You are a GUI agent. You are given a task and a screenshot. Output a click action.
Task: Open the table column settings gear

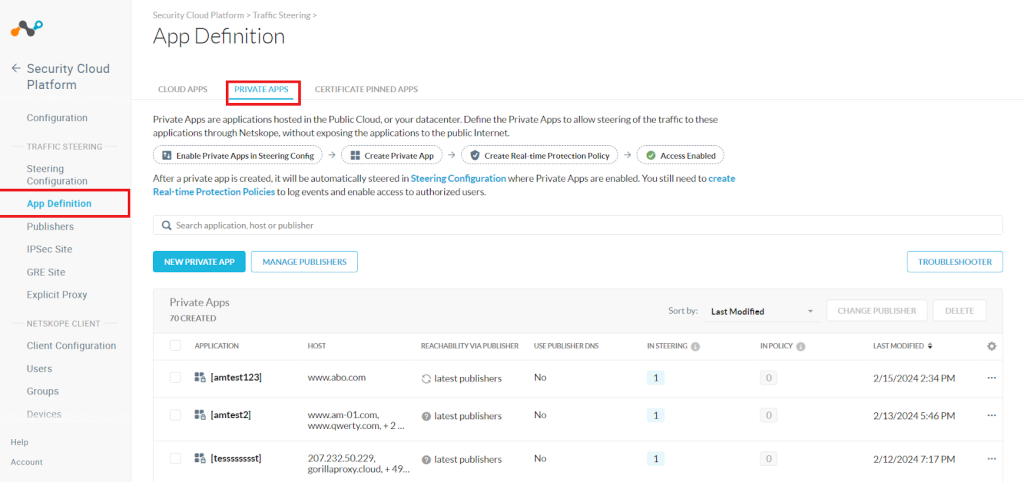(991, 346)
